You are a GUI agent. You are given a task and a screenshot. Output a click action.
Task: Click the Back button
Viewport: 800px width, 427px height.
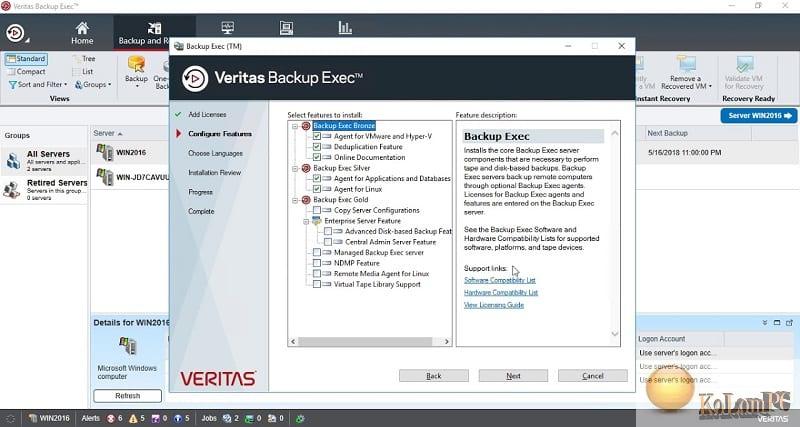[434, 376]
